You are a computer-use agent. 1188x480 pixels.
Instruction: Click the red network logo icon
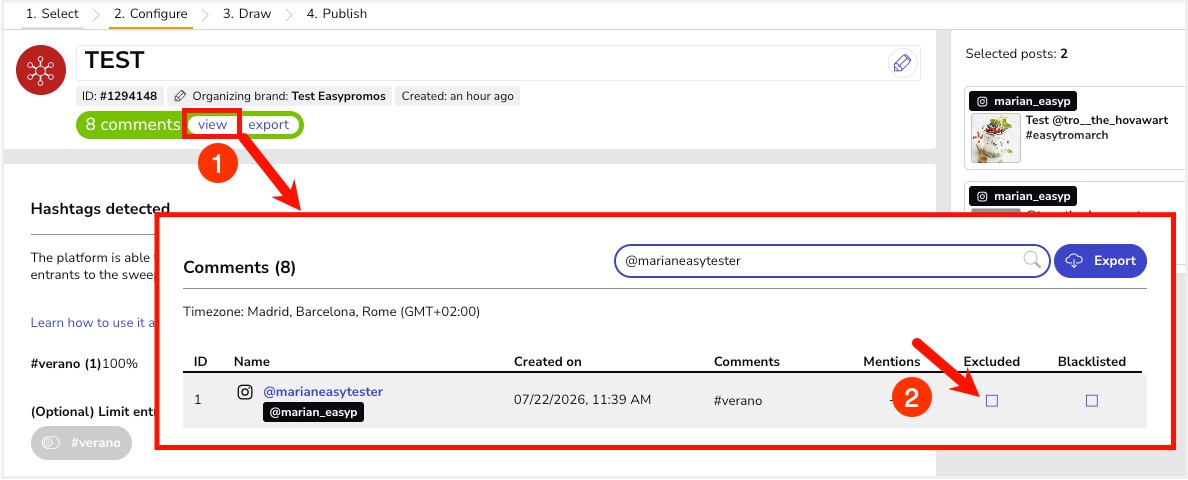pyautogui.click(x=37, y=70)
